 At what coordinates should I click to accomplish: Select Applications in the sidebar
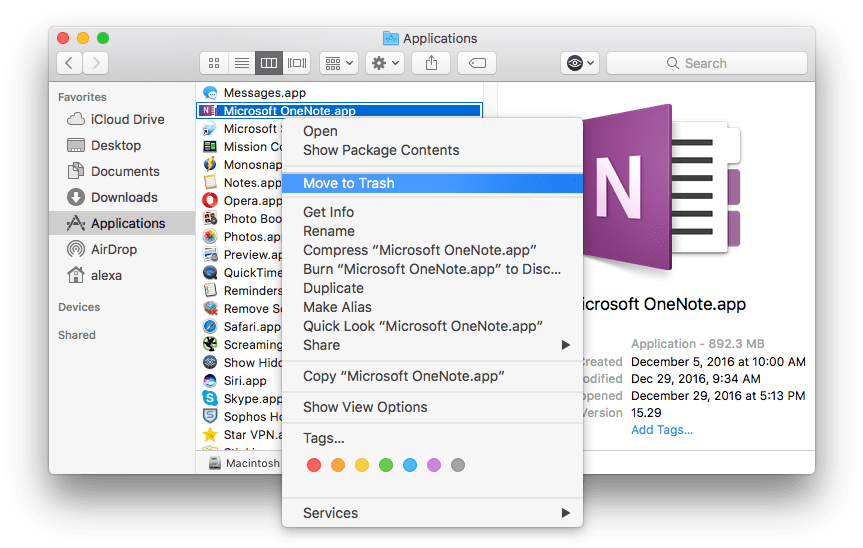[x=122, y=223]
